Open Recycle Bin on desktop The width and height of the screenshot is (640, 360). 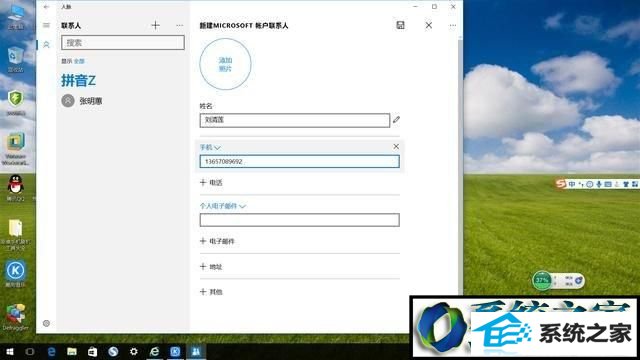point(16,60)
